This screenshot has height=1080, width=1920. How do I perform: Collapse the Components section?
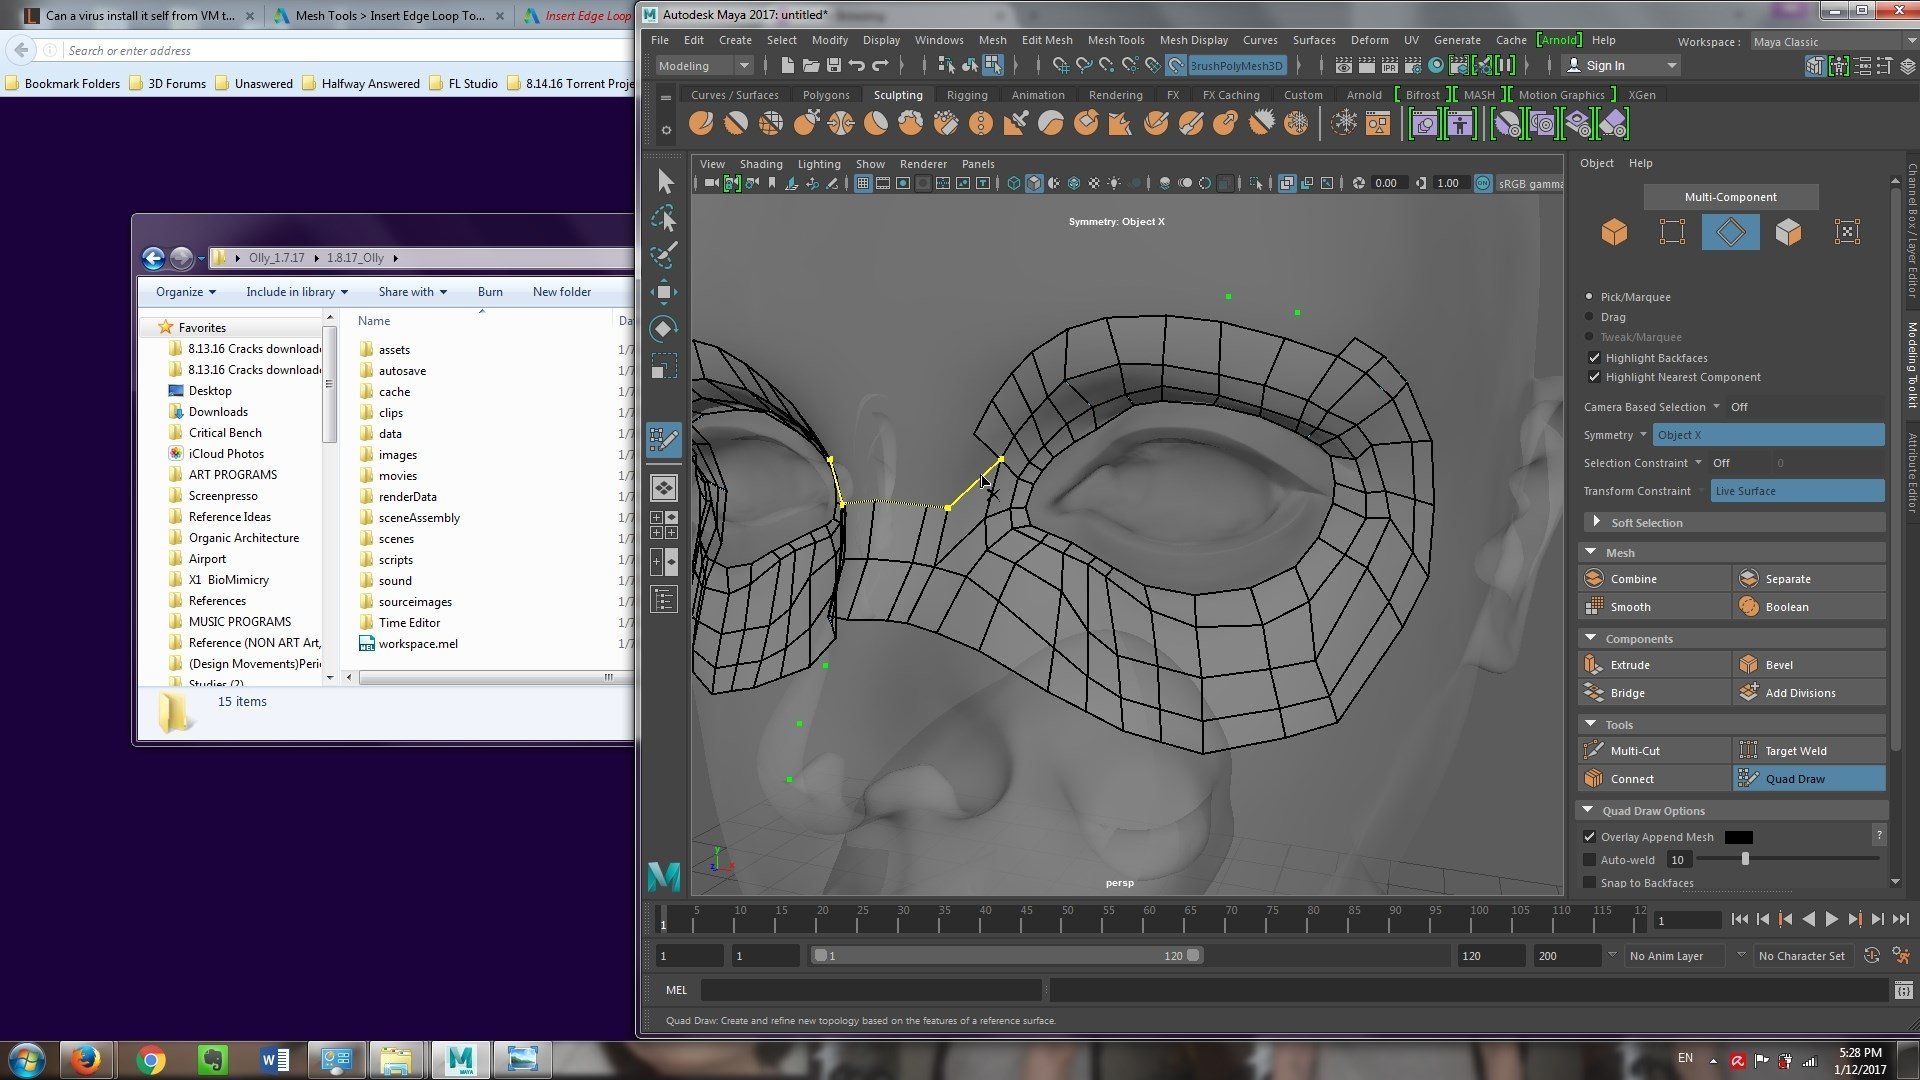coord(1590,638)
